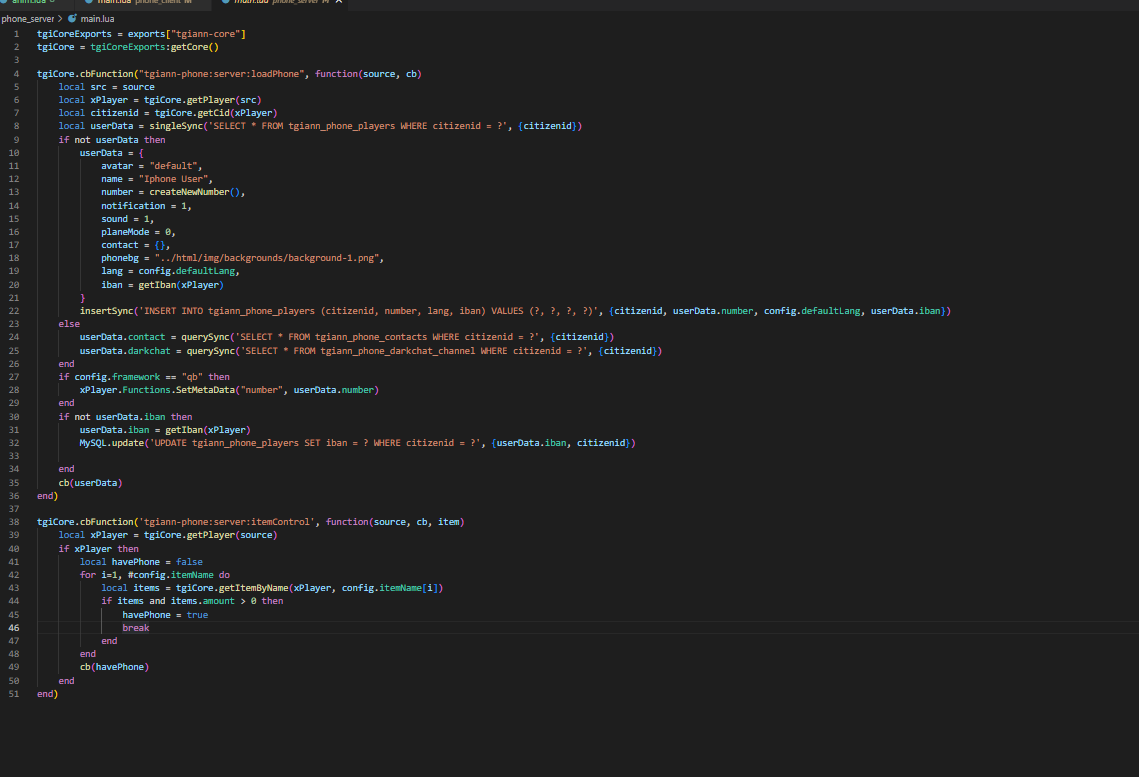The width and height of the screenshot is (1139, 777).
Task: Click 'planeMode = 0' line
Action: click(x=138, y=232)
